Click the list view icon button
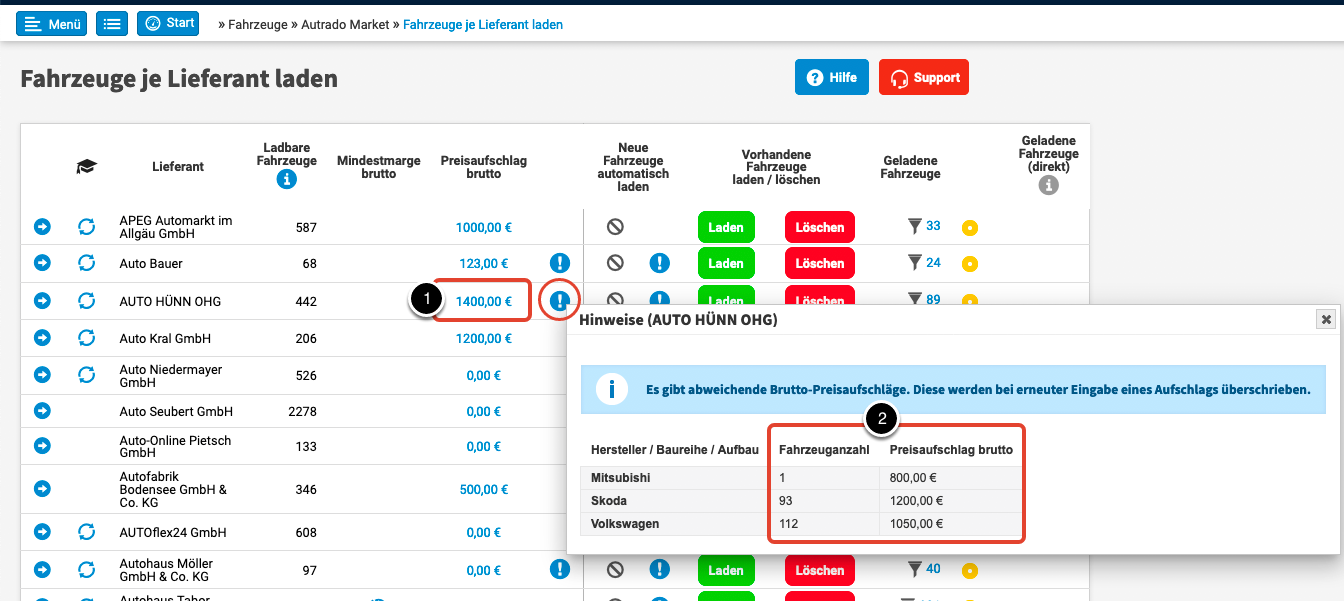1344x601 pixels. (112, 24)
